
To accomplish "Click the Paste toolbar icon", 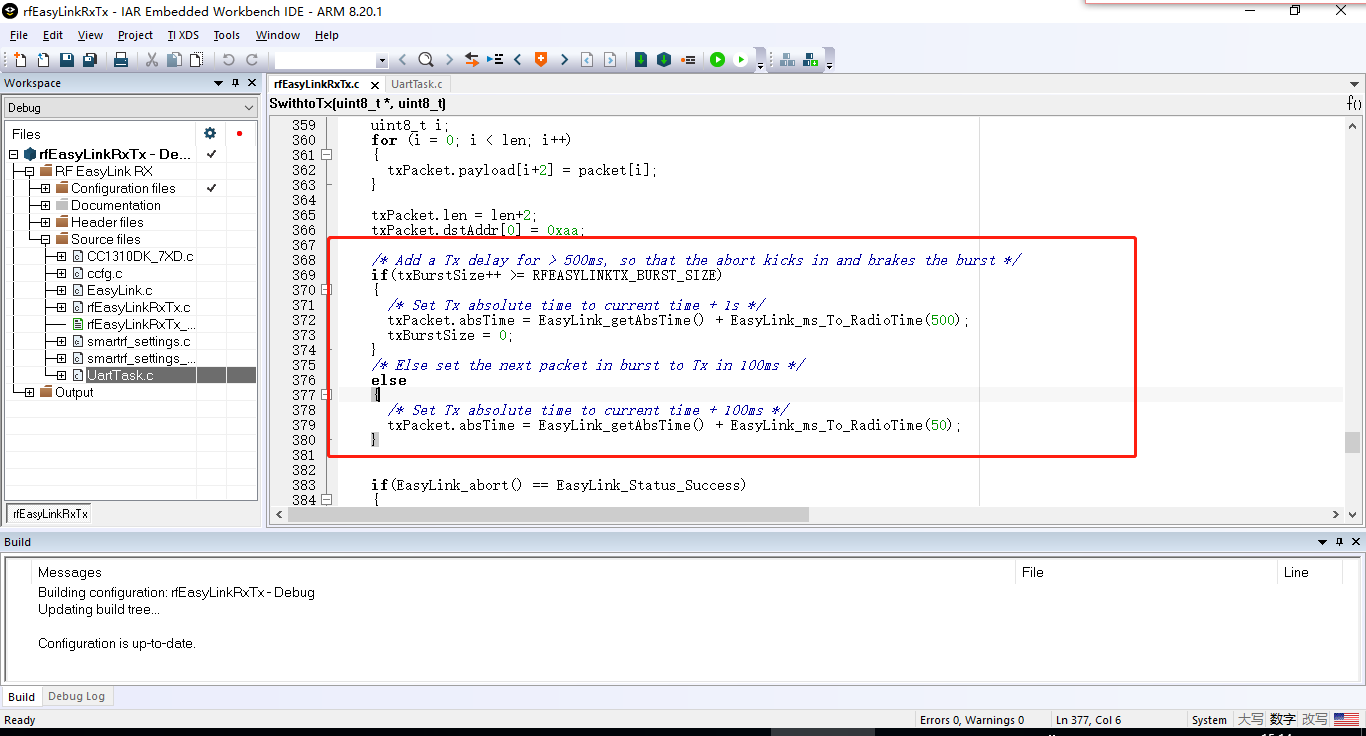I will coord(196,60).
